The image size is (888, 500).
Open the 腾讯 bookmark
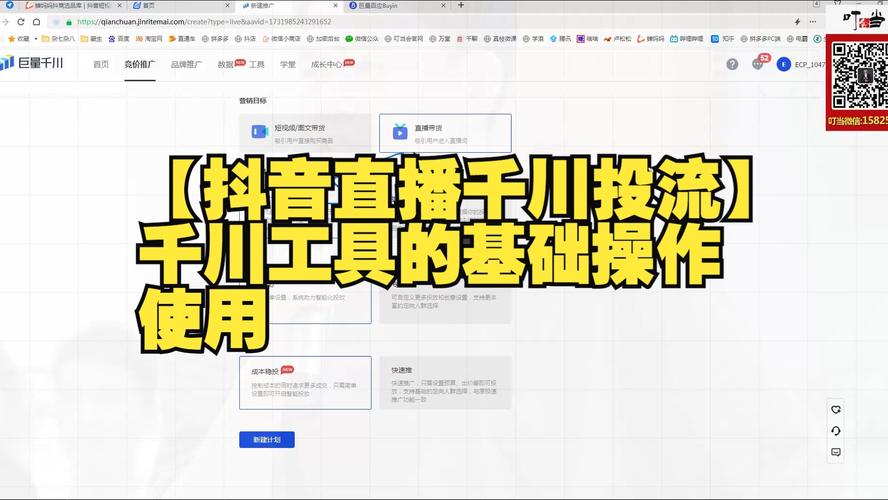point(561,39)
